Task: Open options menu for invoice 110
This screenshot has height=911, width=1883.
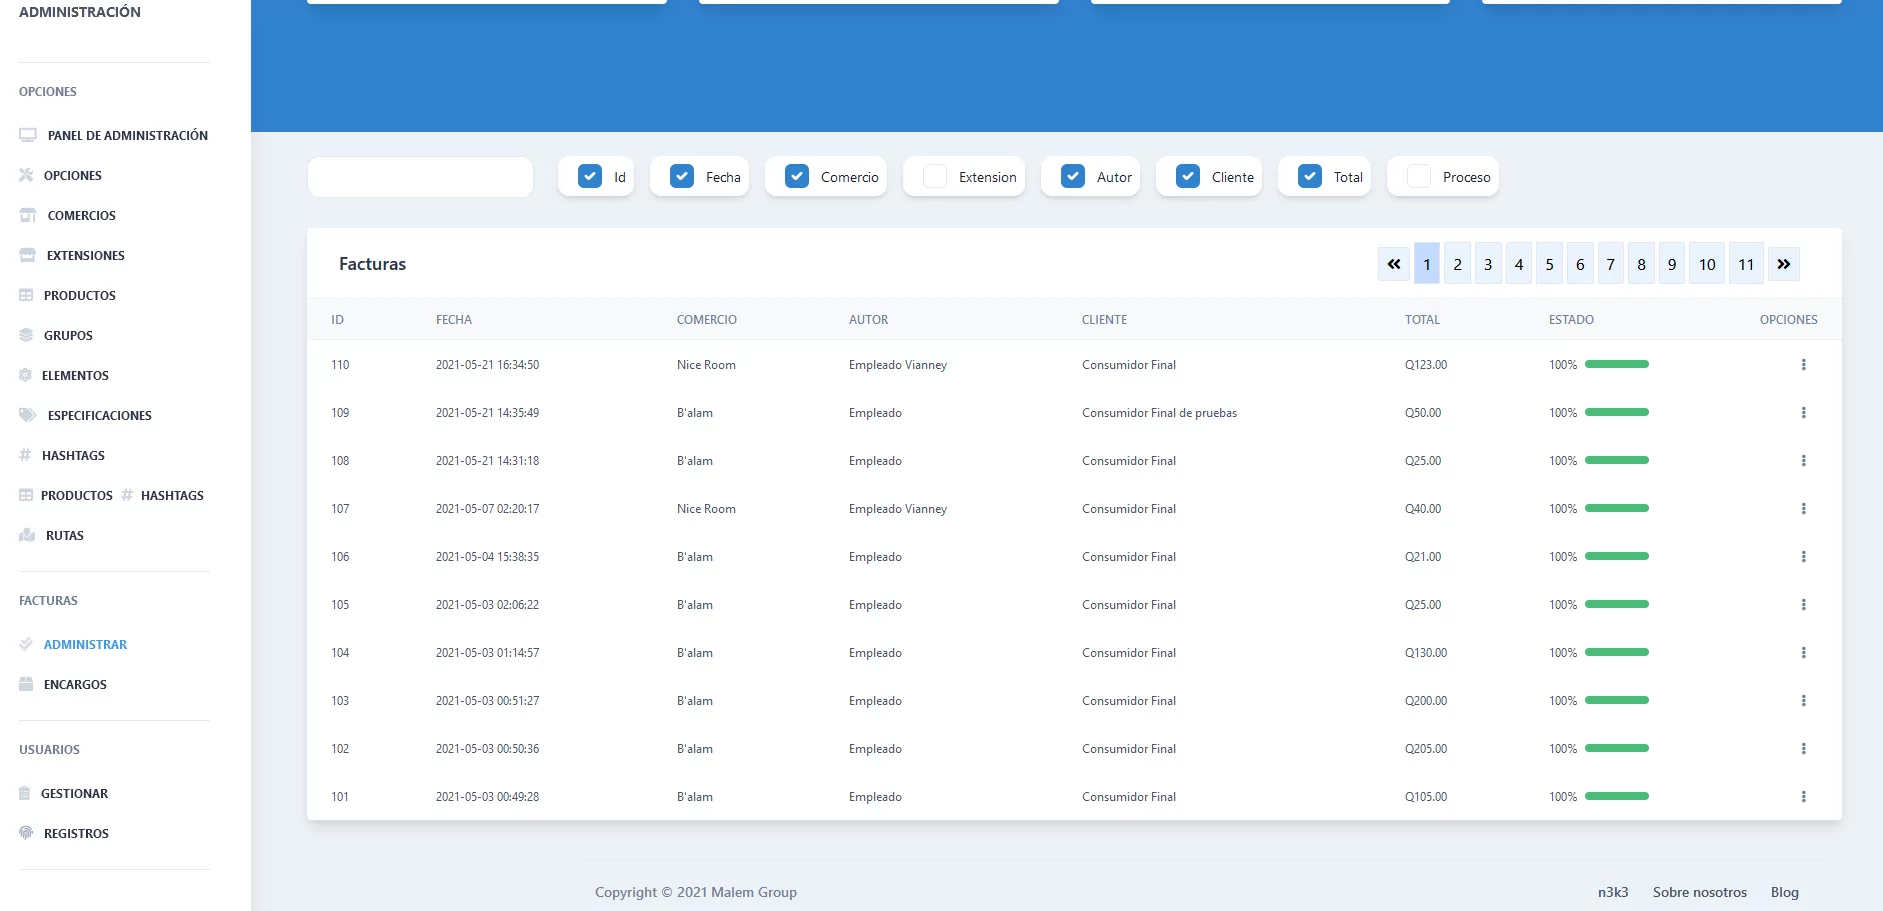Action: (1803, 365)
